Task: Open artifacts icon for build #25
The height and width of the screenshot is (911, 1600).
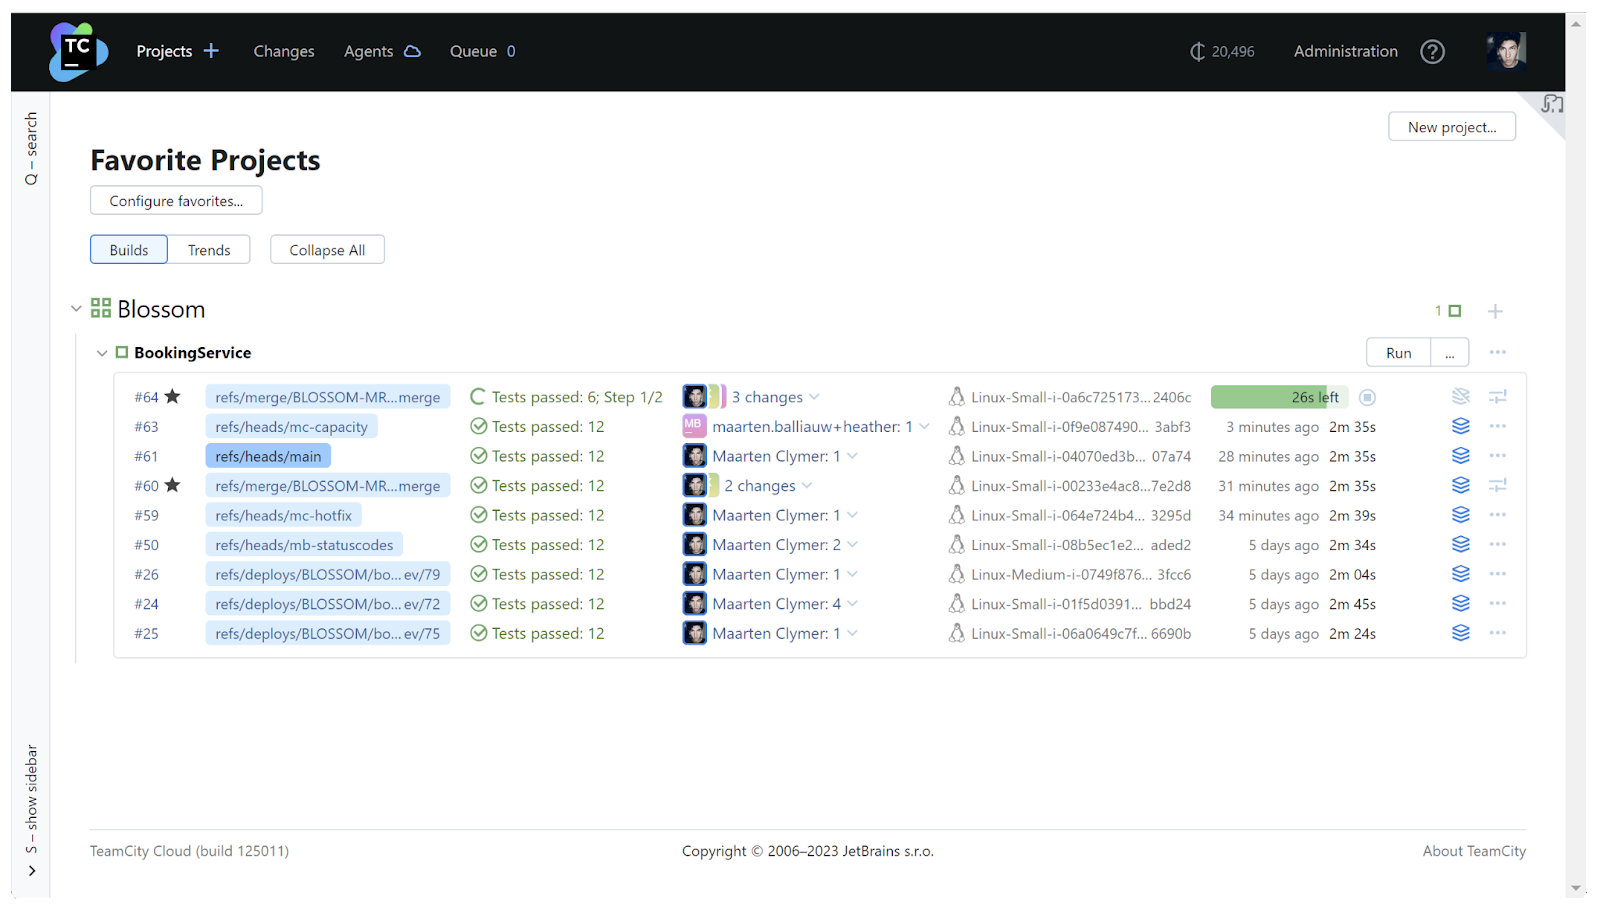Action: coord(1461,633)
